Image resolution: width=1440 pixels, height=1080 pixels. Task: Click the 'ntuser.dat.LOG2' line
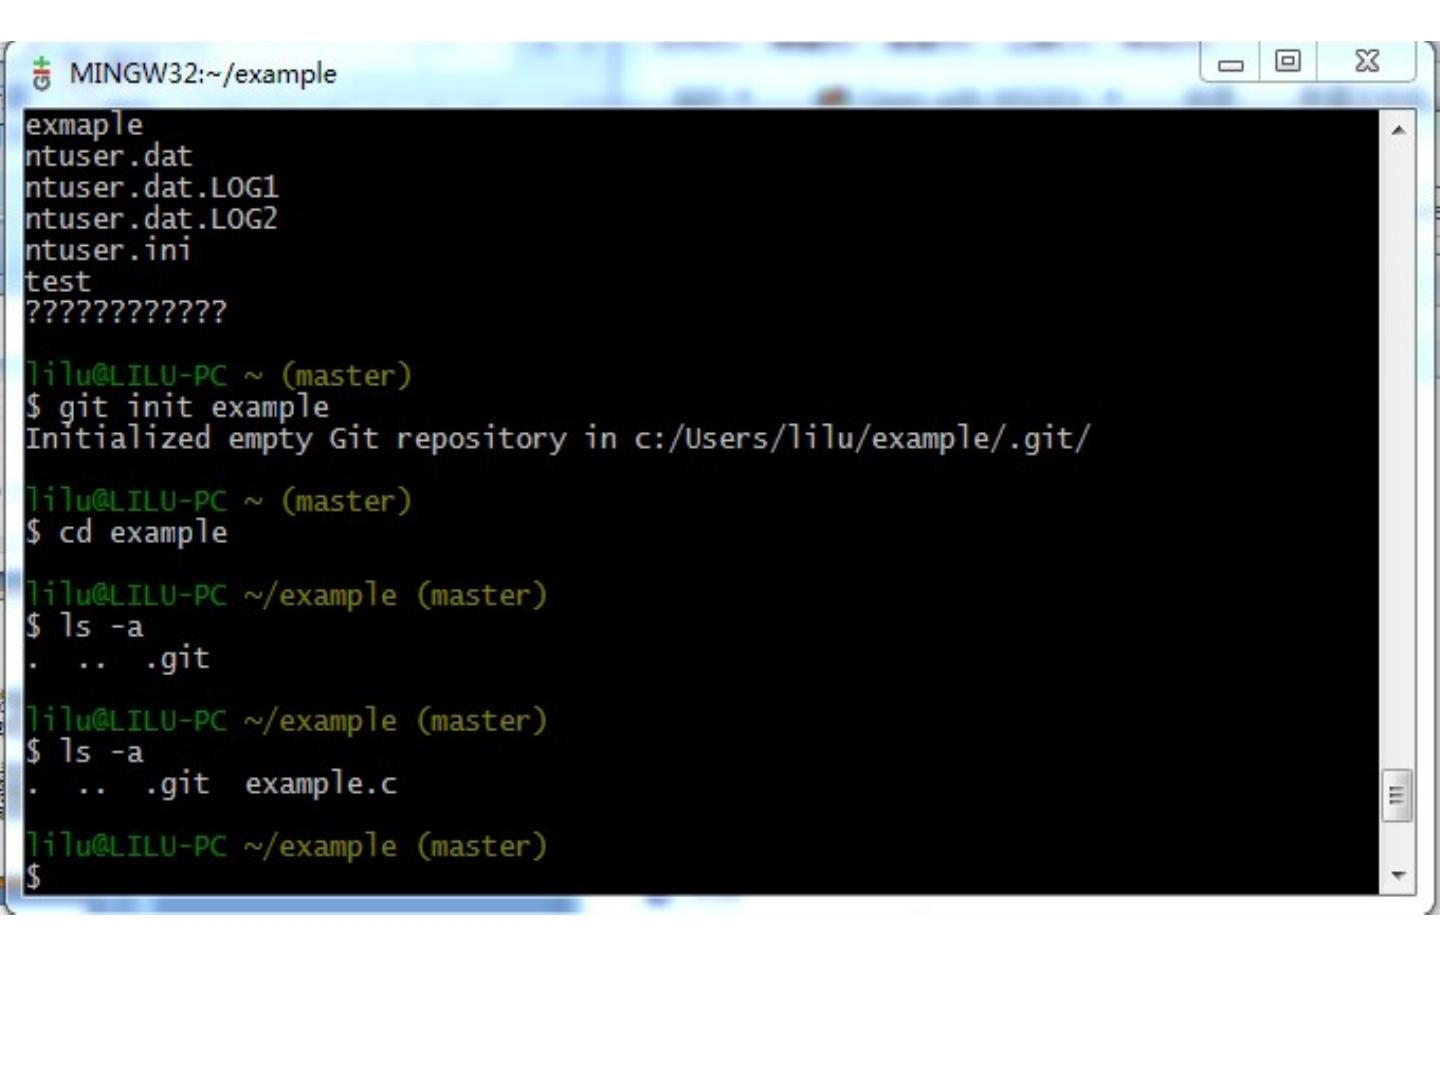pyautogui.click(x=151, y=218)
